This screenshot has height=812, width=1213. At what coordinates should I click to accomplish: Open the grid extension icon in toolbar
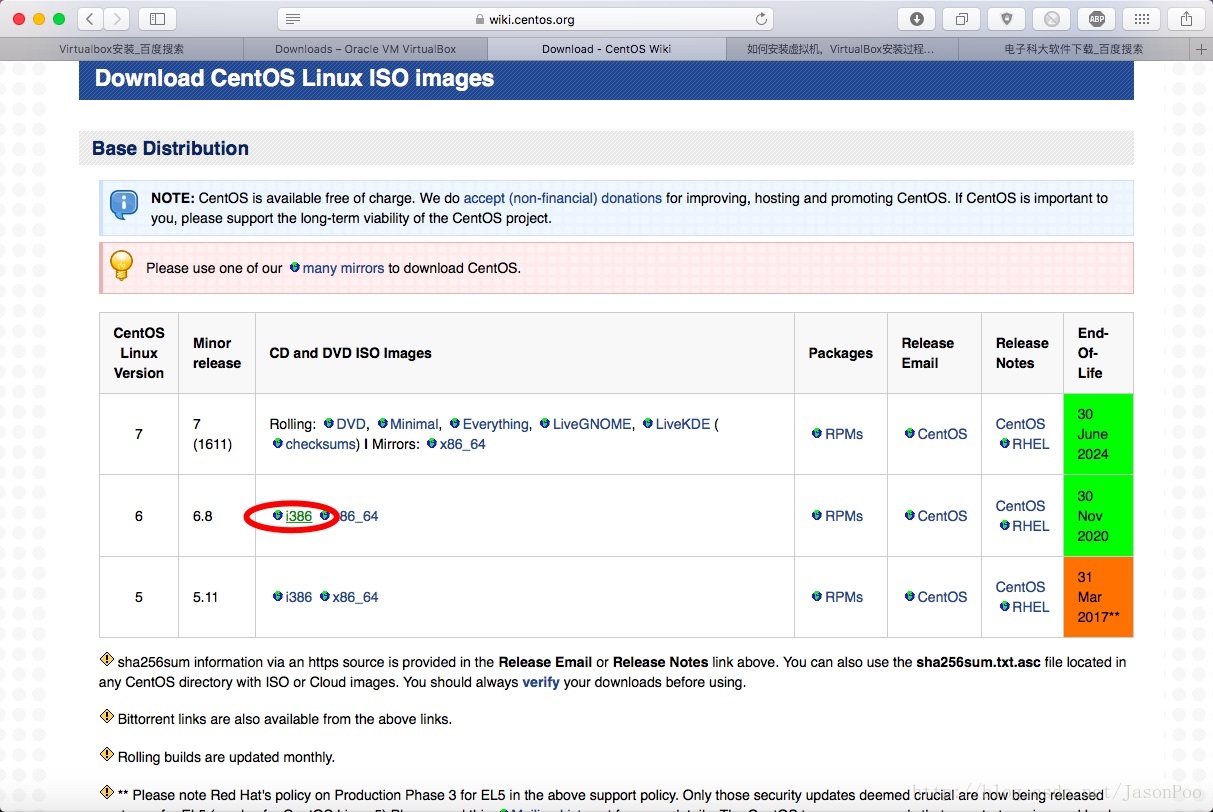[1141, 18]
